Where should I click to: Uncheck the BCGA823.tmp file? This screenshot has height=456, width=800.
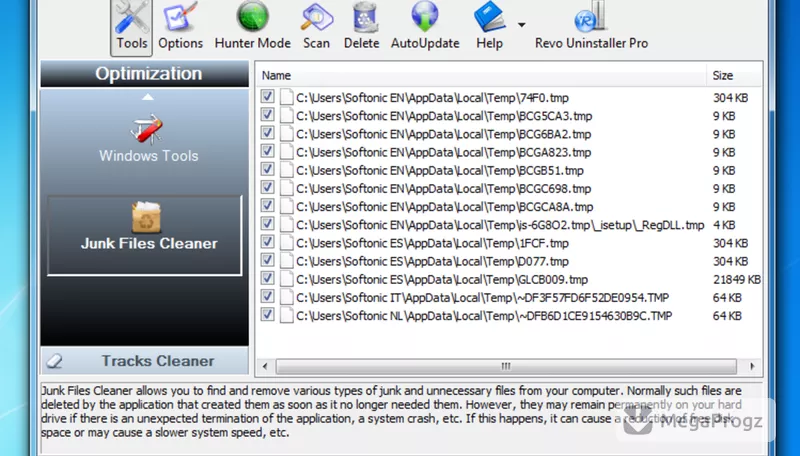point(267,151)
